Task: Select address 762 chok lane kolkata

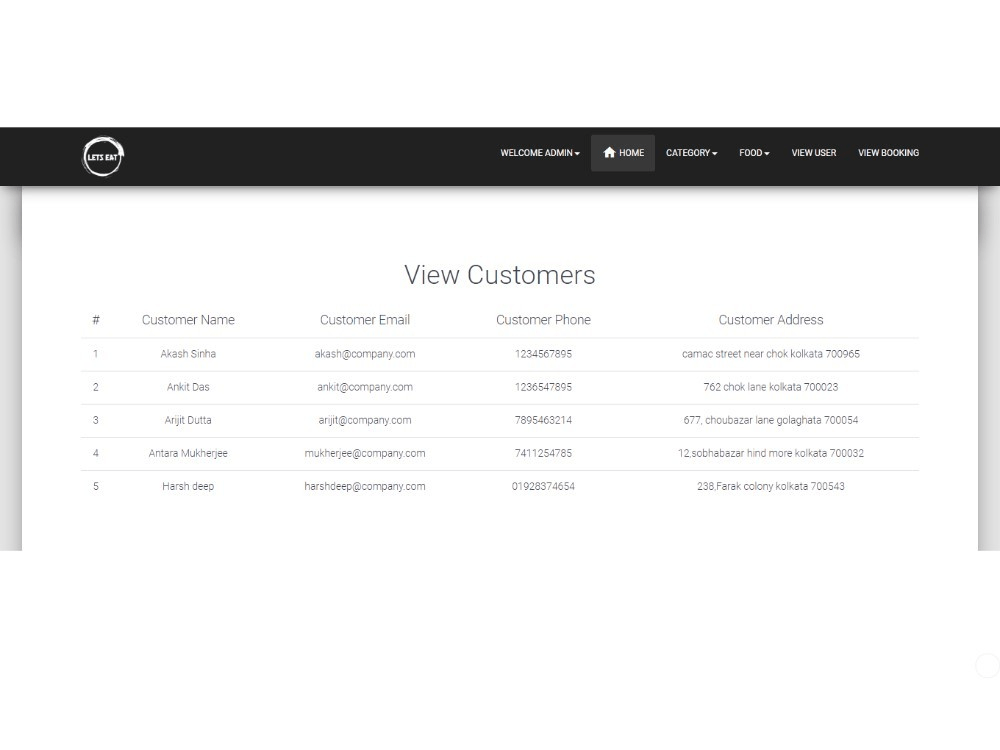Action: (752, 386)
